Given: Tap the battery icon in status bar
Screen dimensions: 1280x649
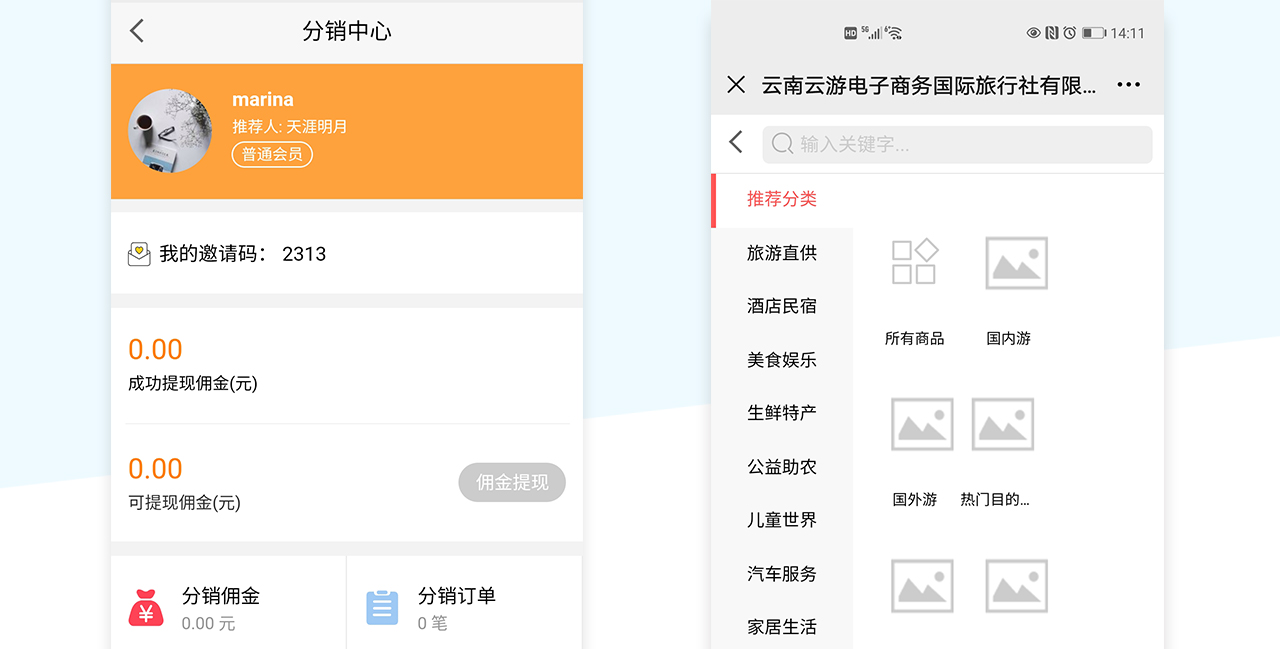Looking at the screenshot, I should coord(1093,33).
